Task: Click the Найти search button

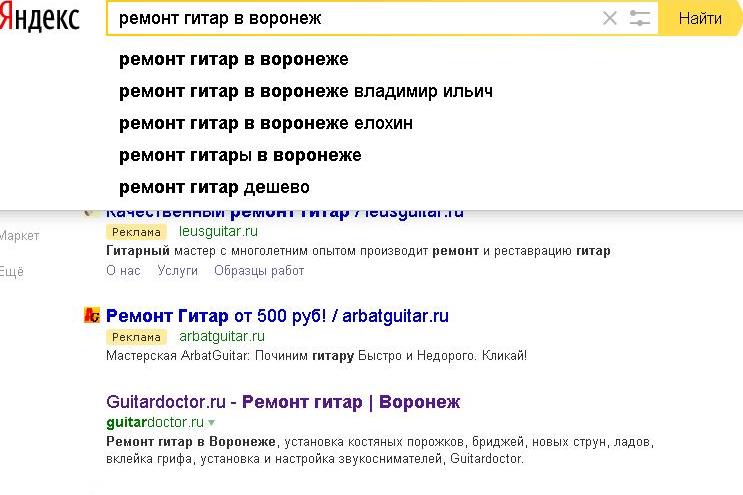Action: coord(700,18)
